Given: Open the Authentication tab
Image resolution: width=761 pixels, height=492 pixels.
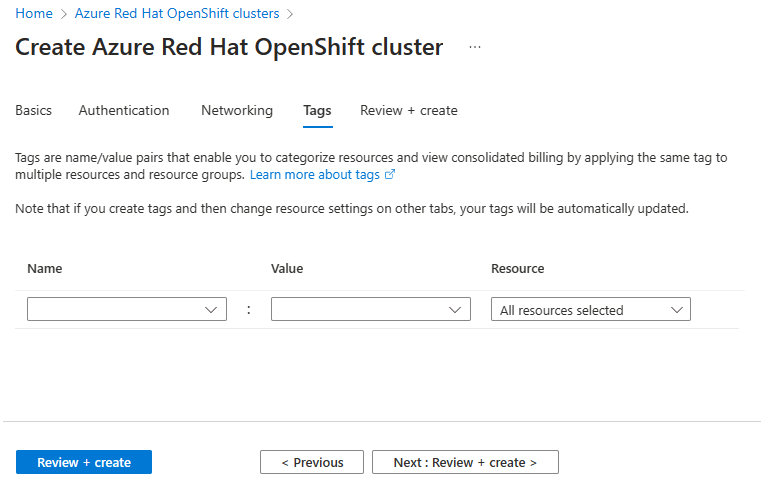Looking at the screenshot, I should (124, 111).
